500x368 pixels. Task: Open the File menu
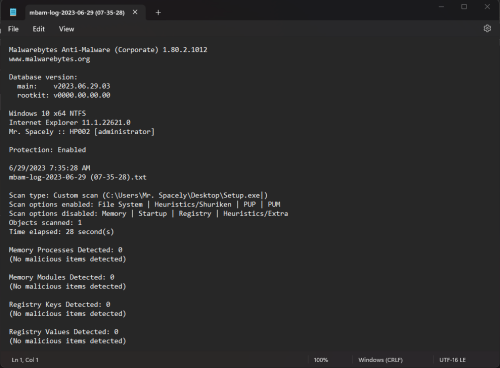click(13, 29)
